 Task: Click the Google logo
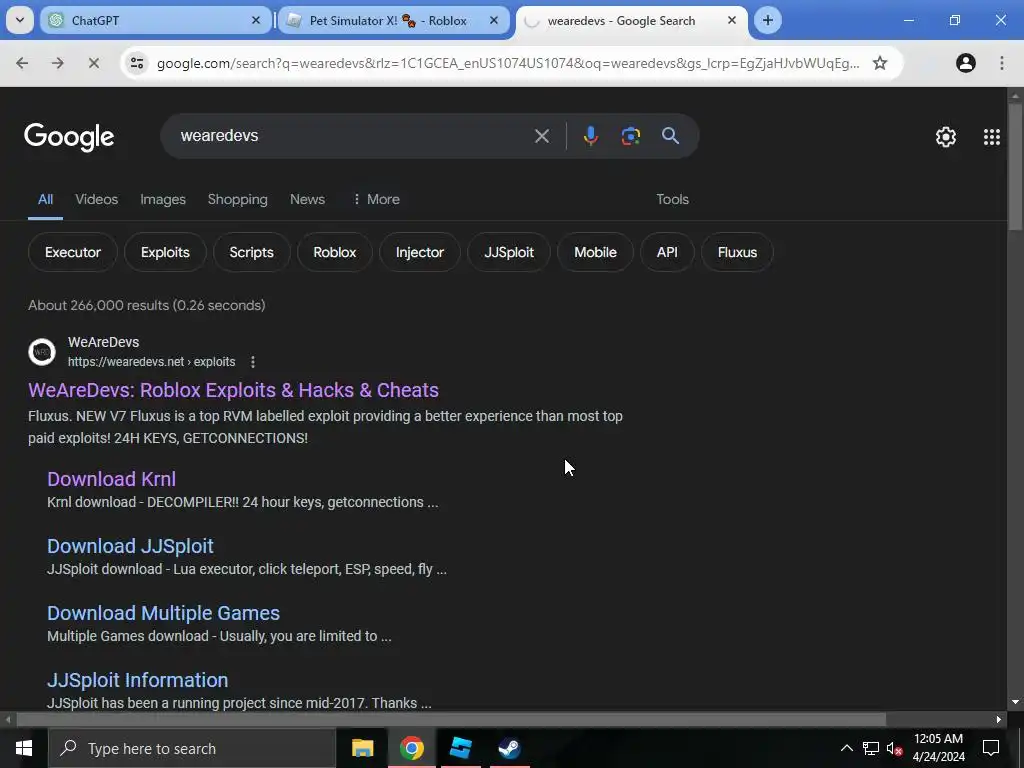pyautogui.click(x=69, y=137)
